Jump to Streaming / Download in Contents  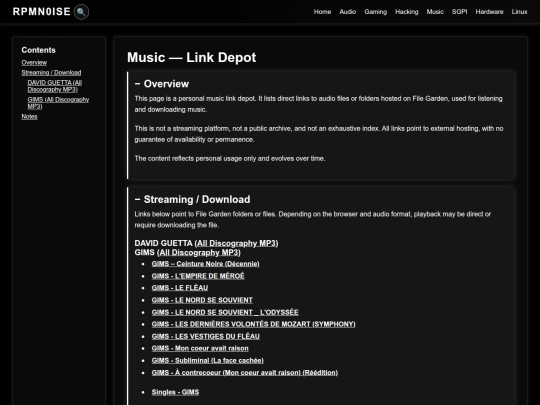pyautogui.click(x=51, y=72)
